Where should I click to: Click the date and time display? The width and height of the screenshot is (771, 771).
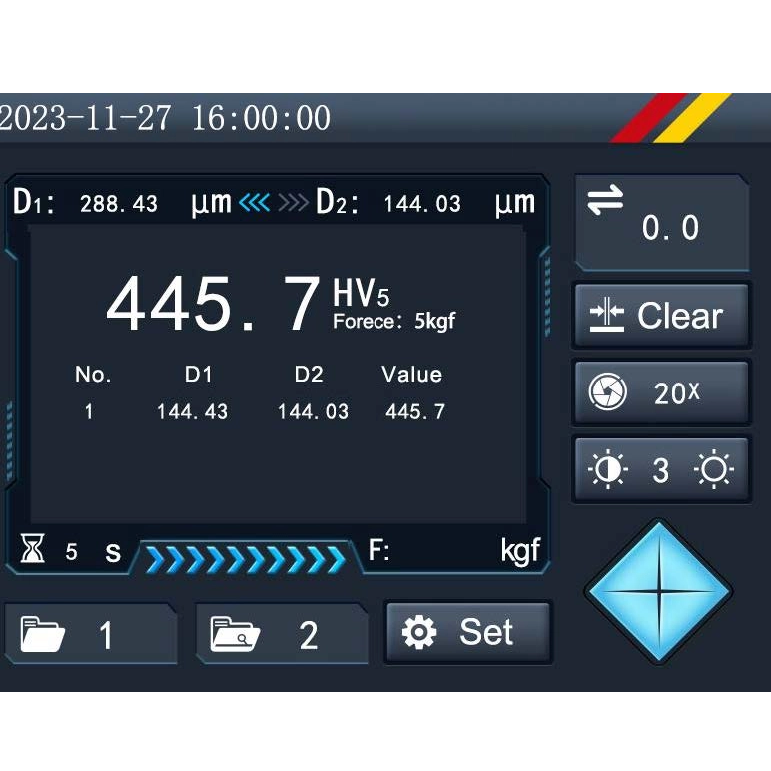166,118
